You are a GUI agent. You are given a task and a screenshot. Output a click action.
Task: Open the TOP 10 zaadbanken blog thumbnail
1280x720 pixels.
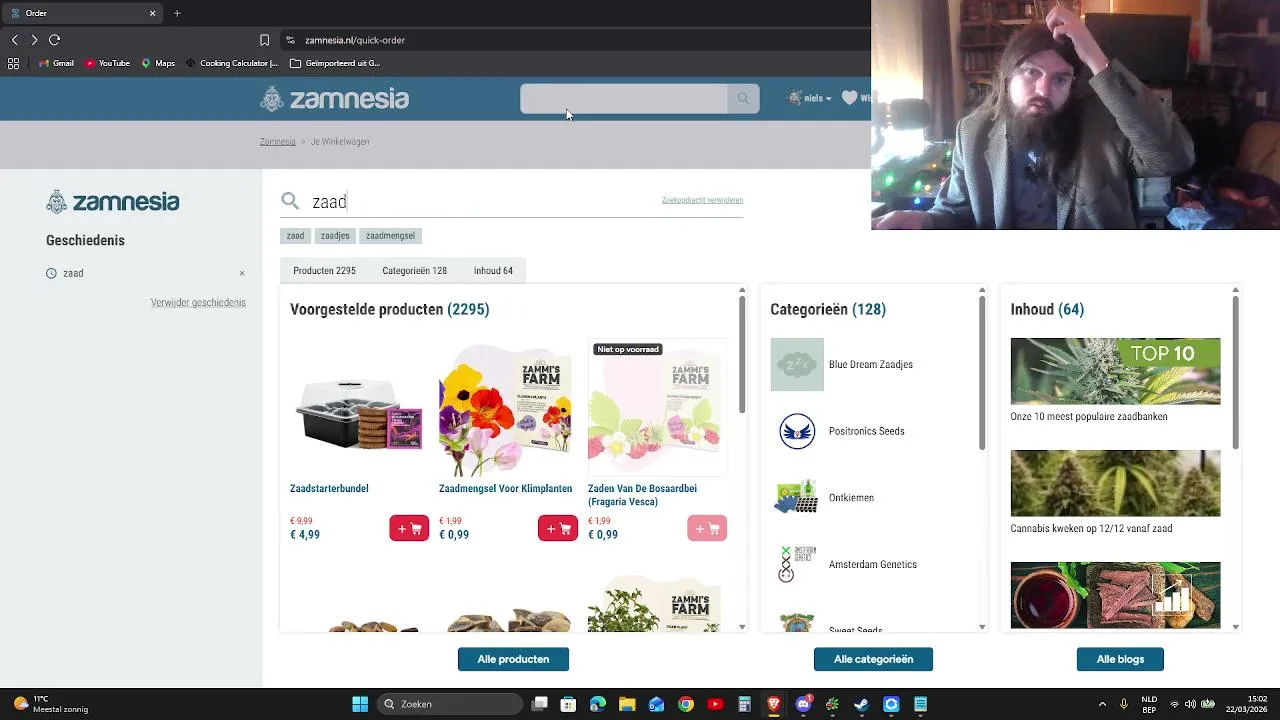point(1115,371)
